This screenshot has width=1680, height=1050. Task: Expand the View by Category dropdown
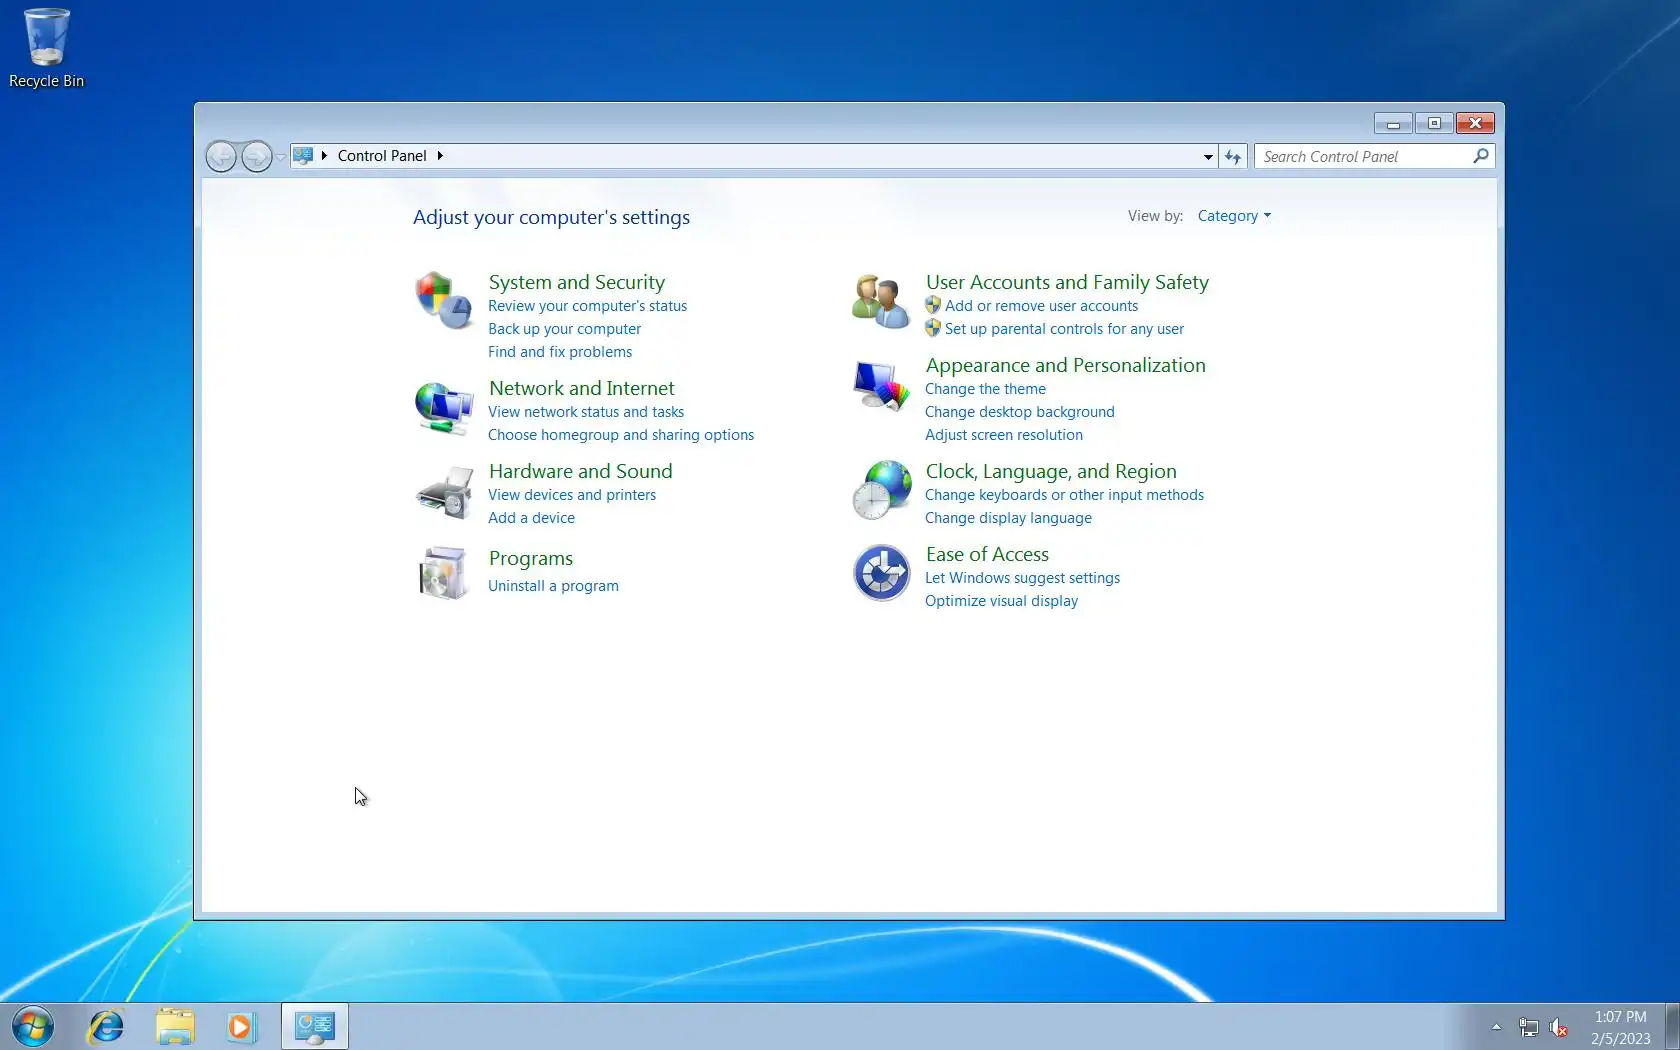pyautogui.click(x=1234, y=216)
